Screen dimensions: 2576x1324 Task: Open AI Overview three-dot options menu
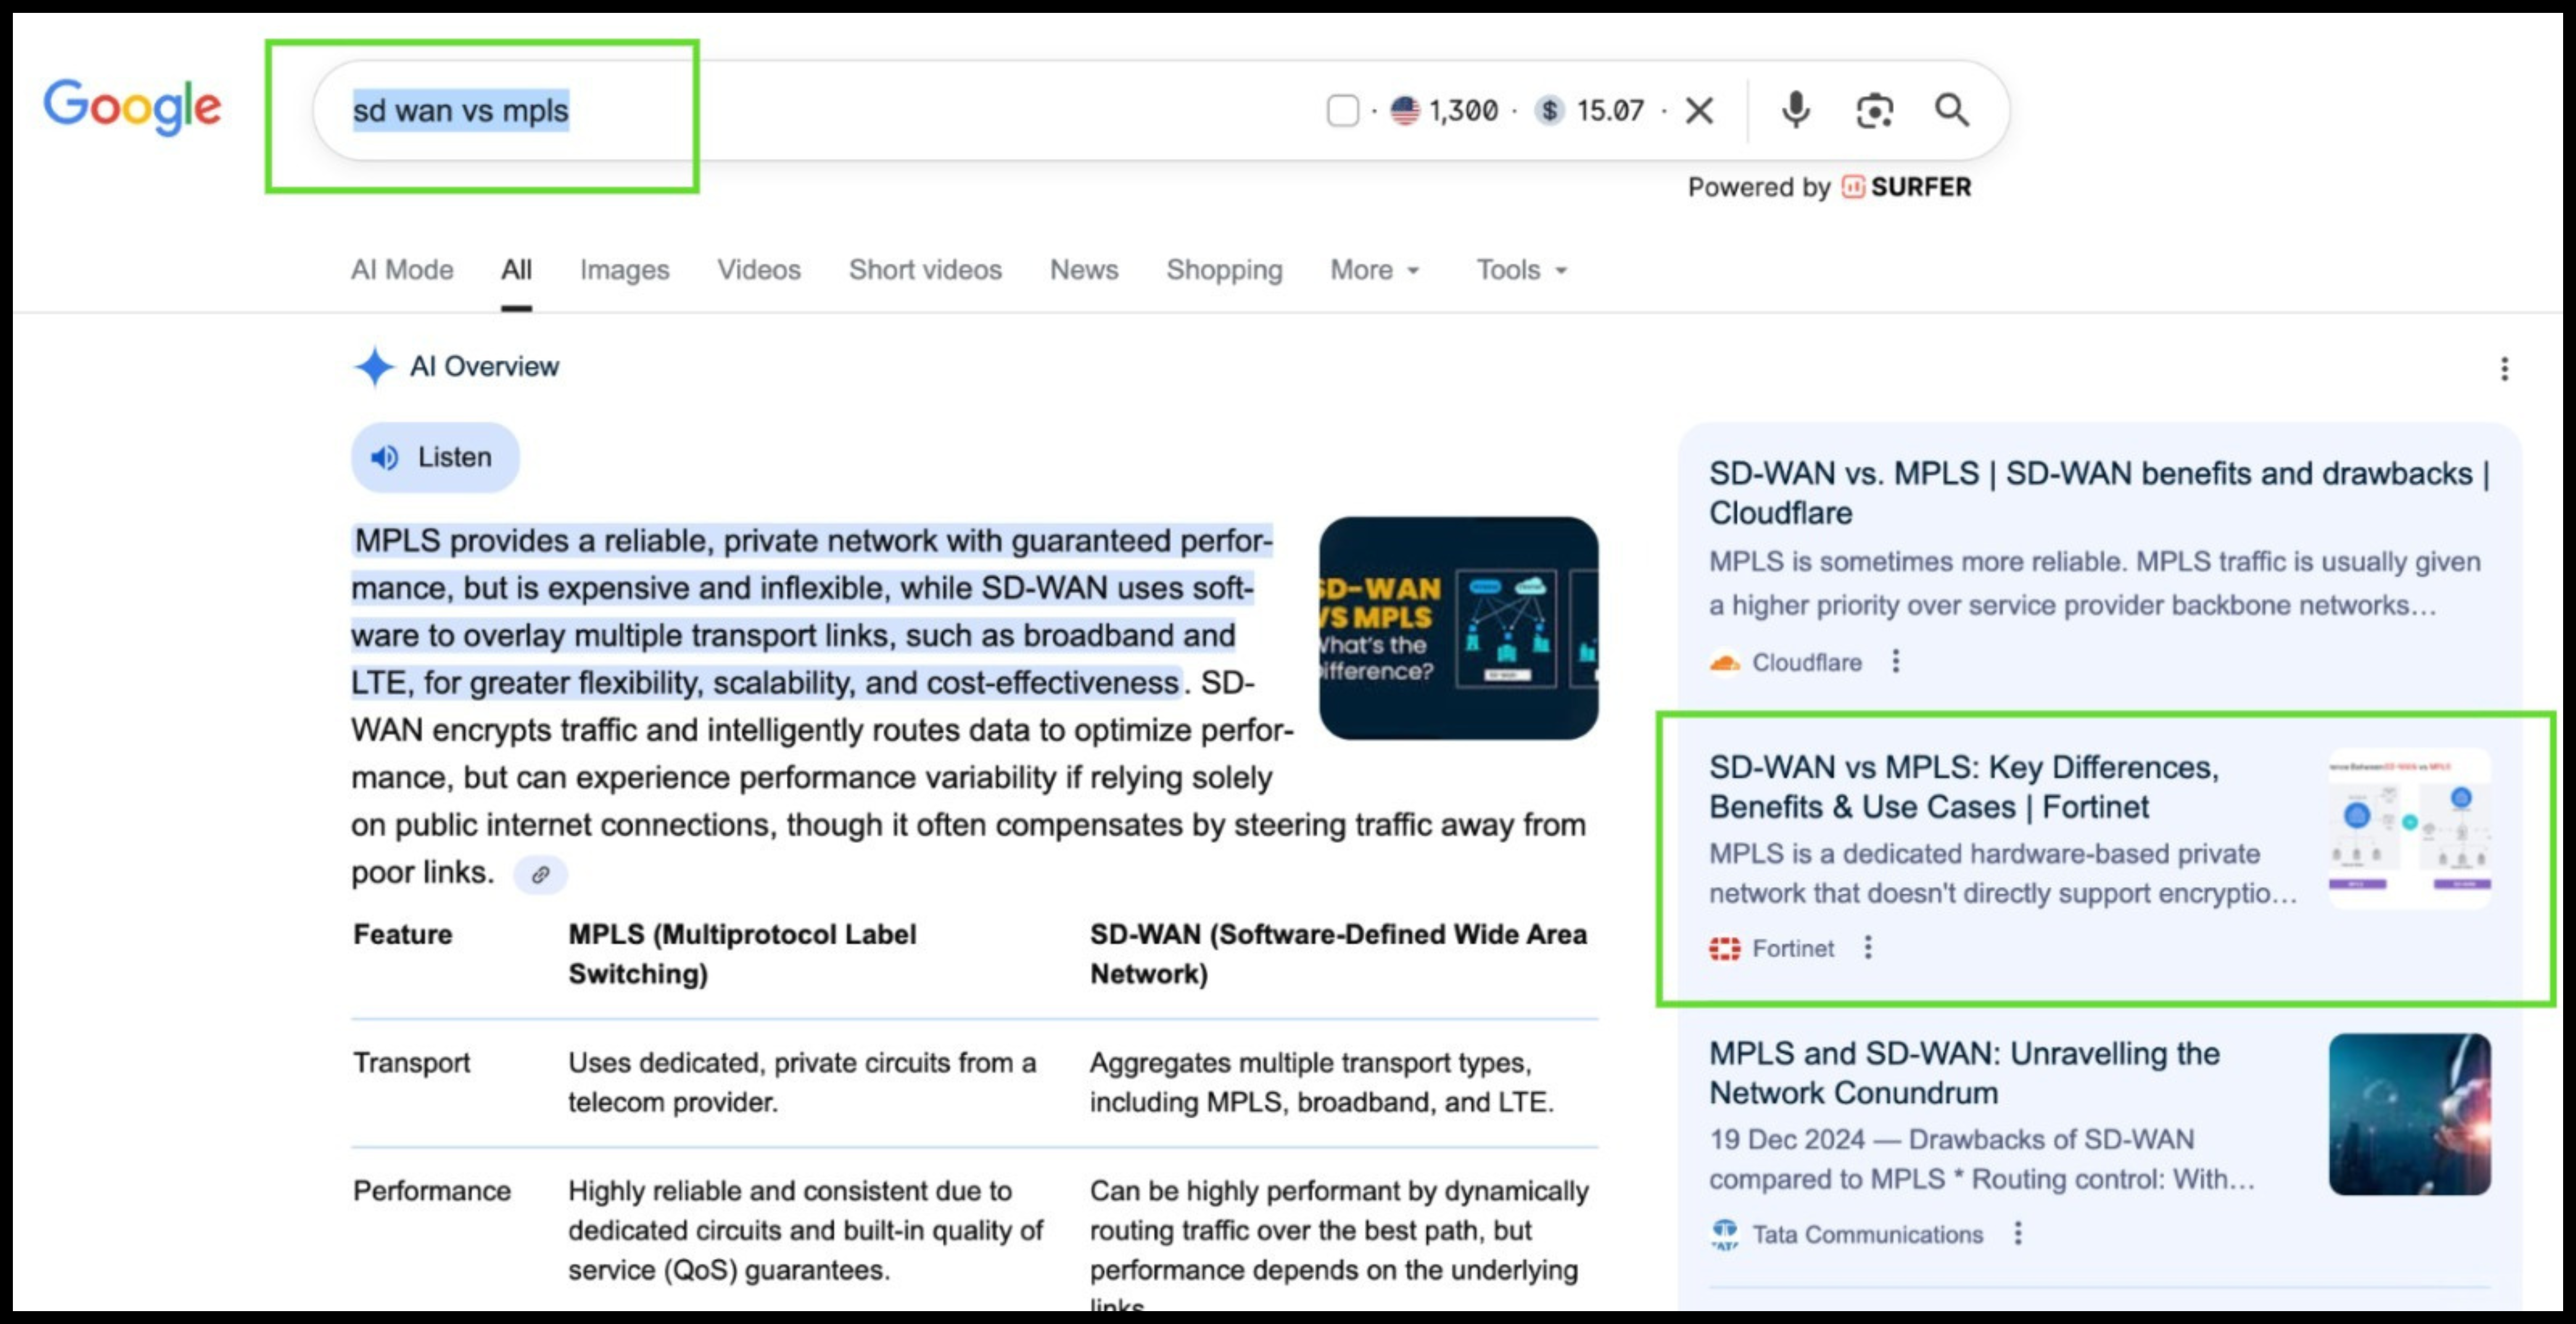2504,369
